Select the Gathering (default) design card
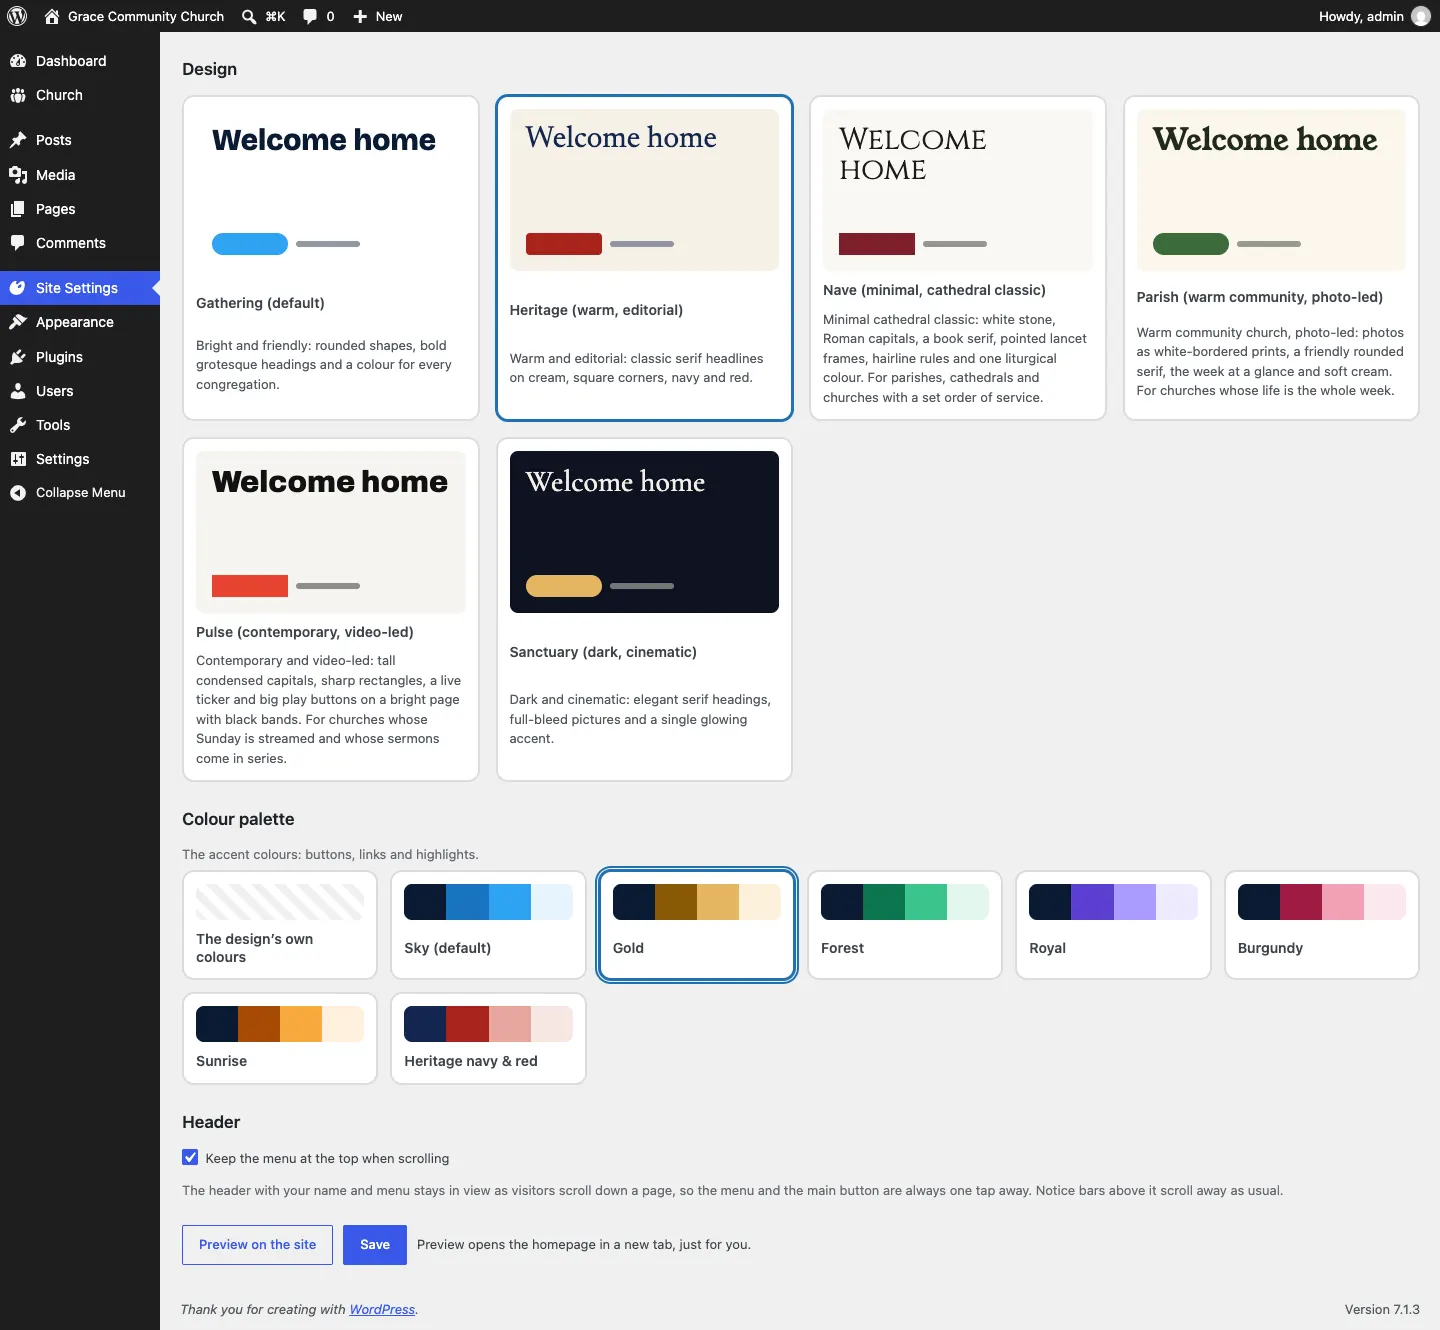Screen dimensions: 1440x1330 click(x=331, y=258)
